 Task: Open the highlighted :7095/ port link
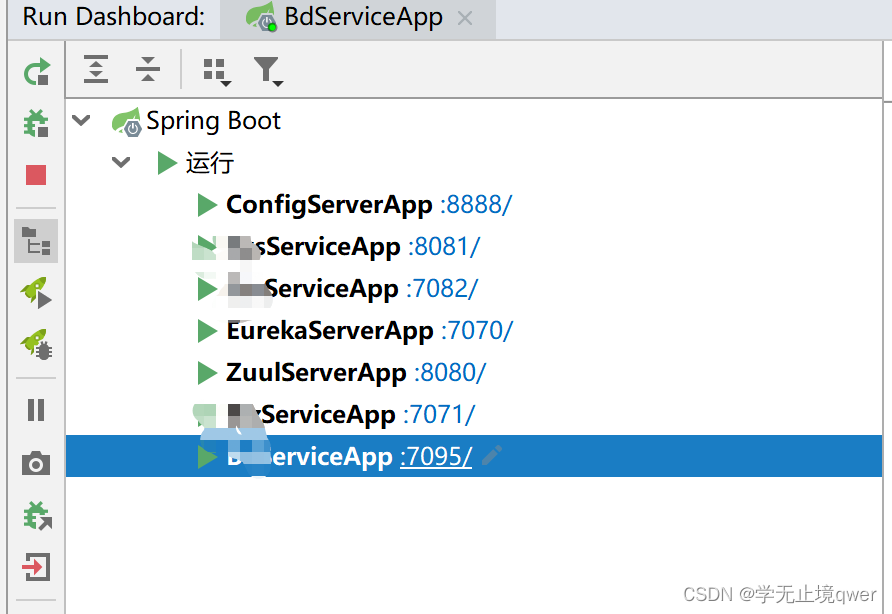pos(436,456)
